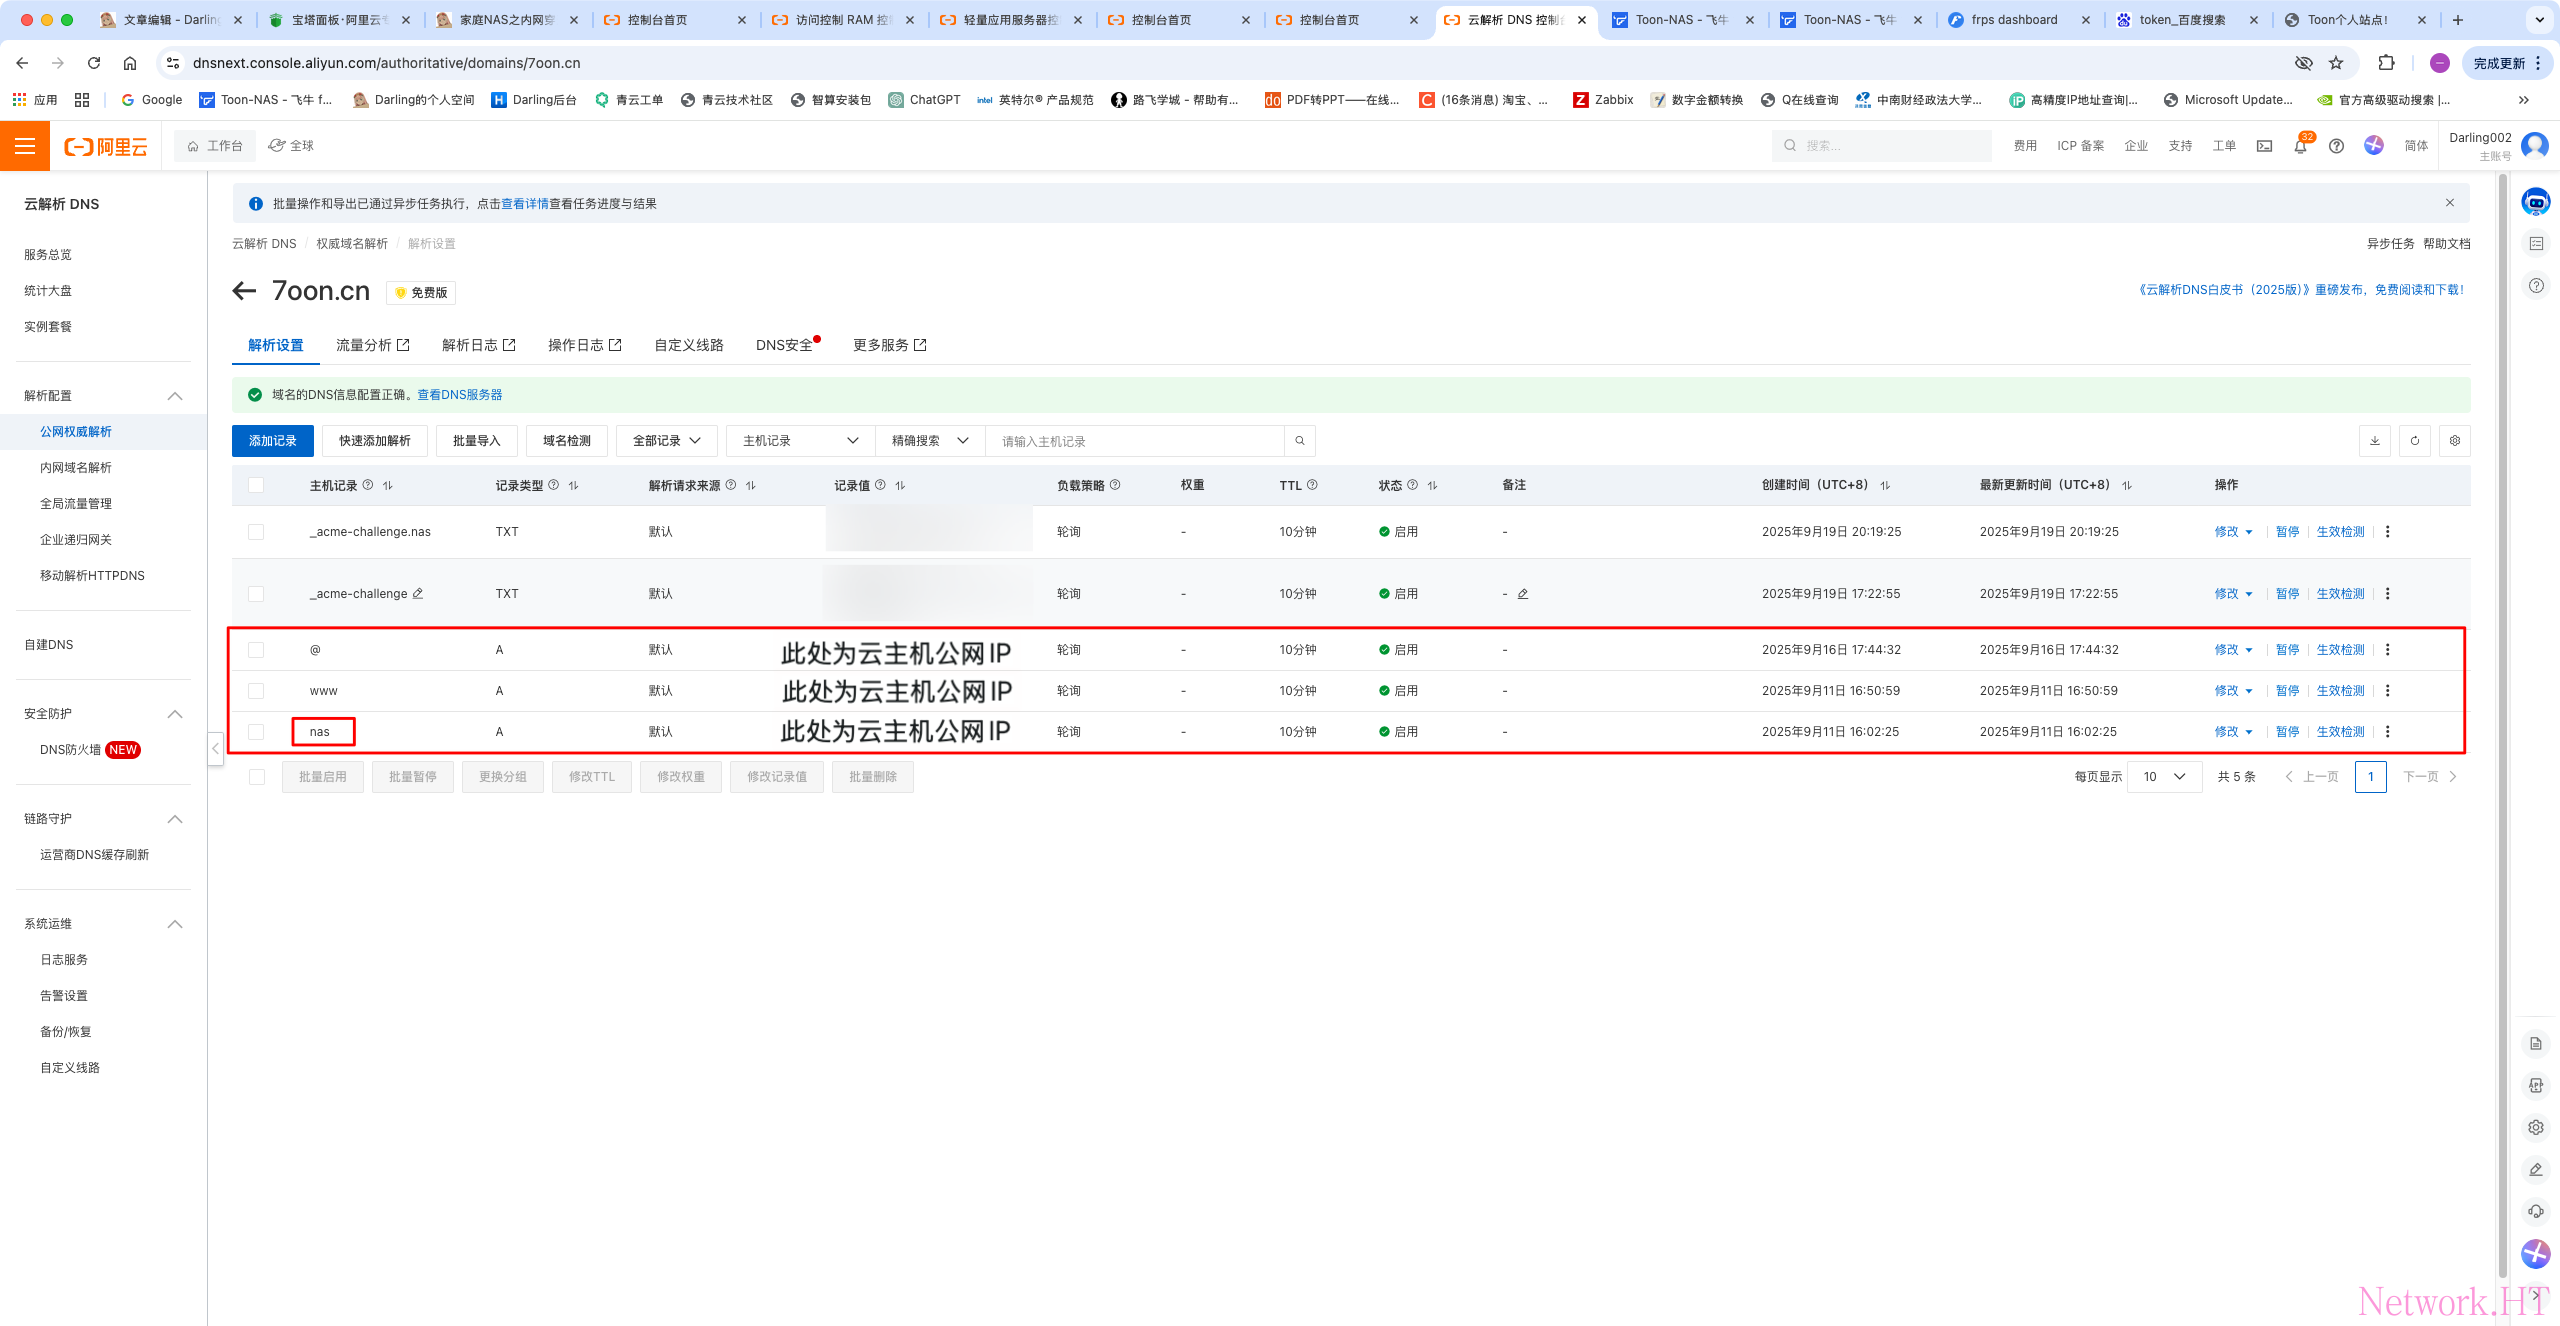Click the 添加记录 button
2560x1326 pixels.
[272, 441]
